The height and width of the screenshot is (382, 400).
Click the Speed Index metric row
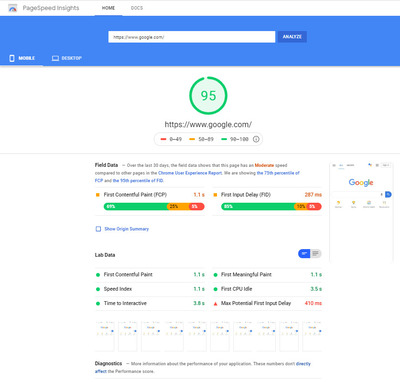click(150, 289)
